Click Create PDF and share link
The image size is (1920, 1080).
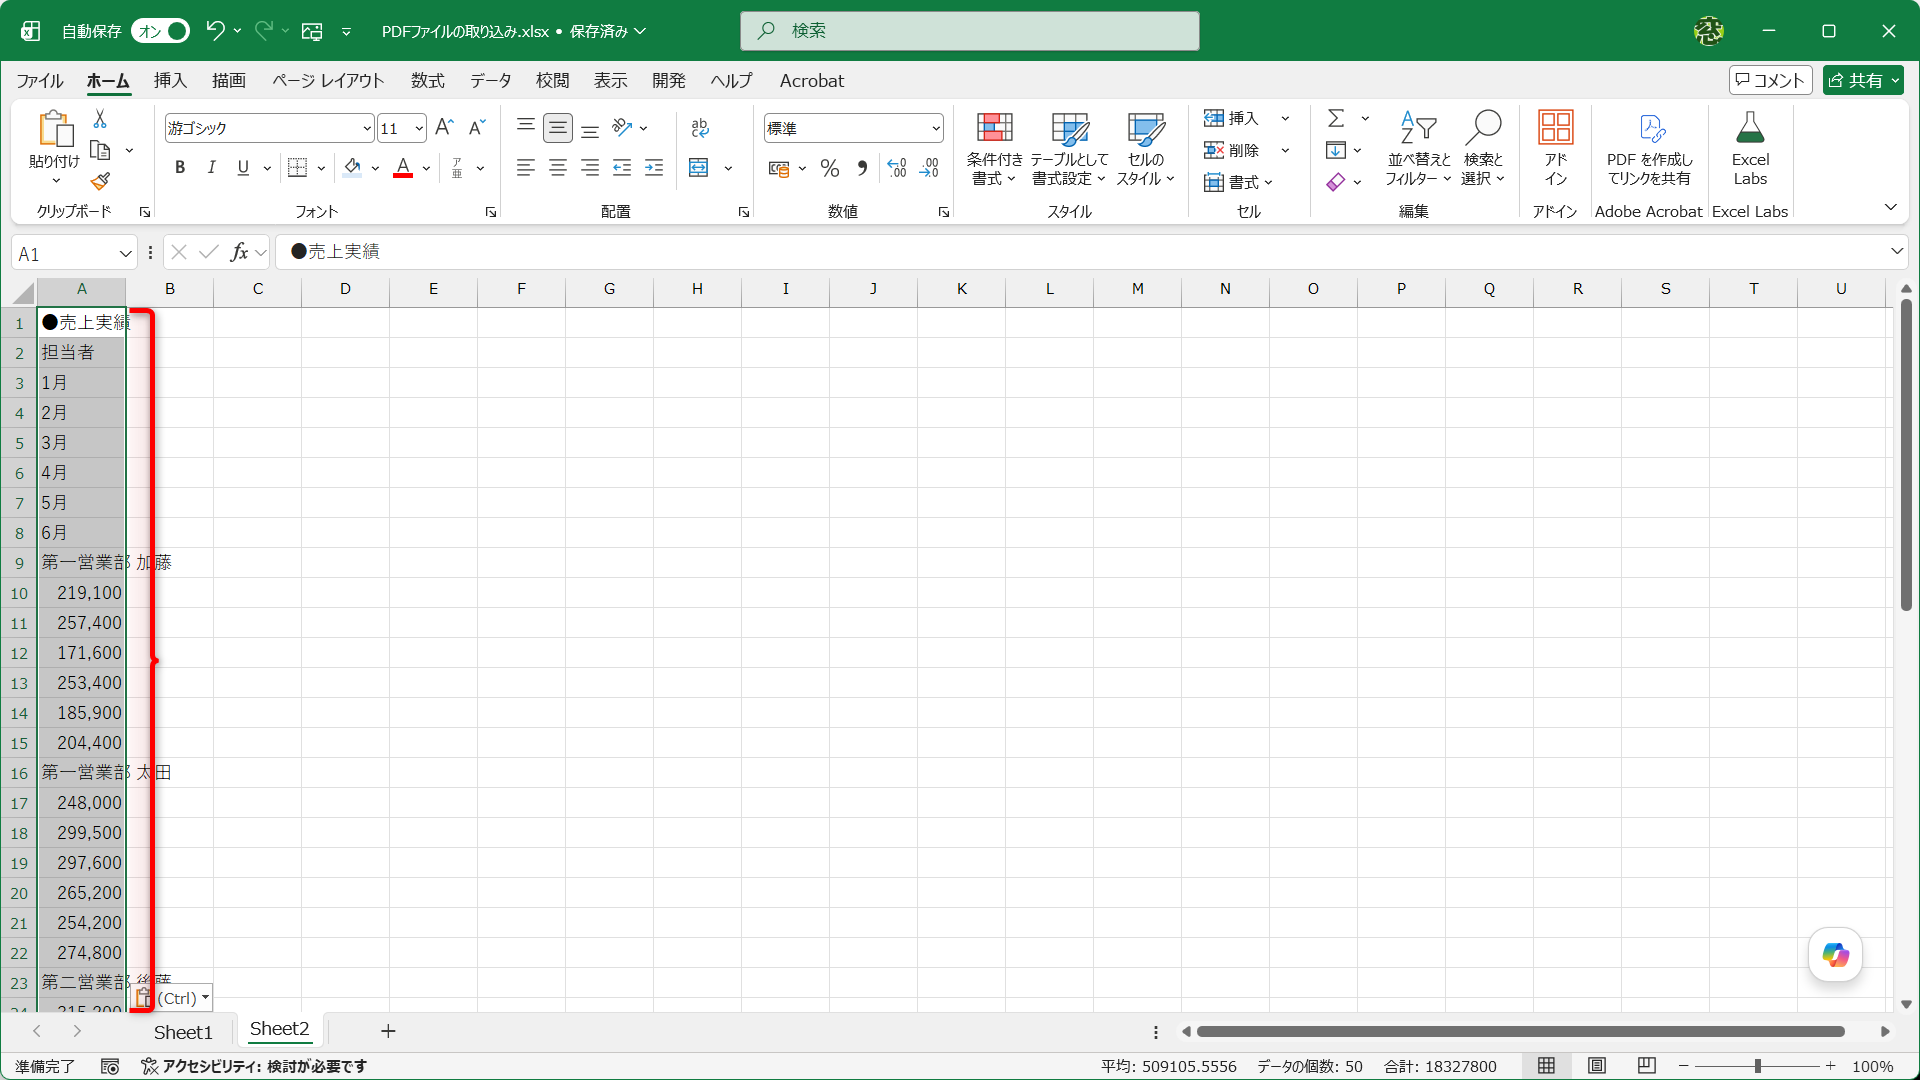coord(1649,148)
